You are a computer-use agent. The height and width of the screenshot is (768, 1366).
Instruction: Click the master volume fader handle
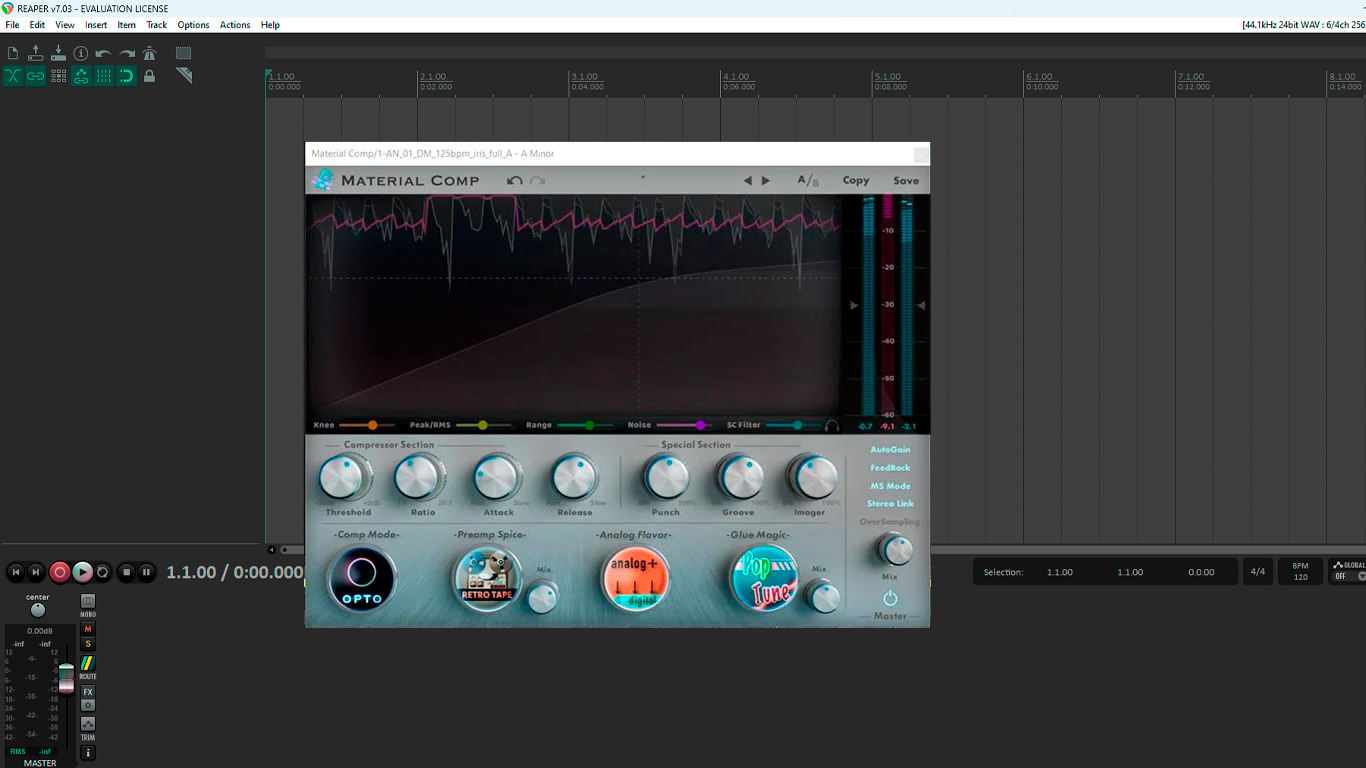66,679
